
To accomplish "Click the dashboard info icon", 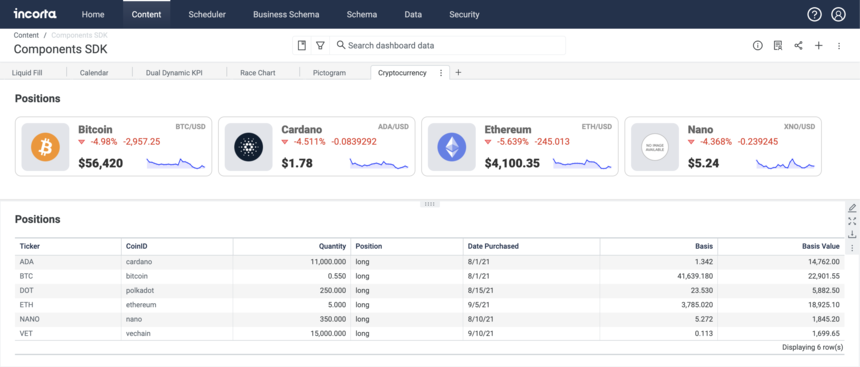I will coord(757,46).
